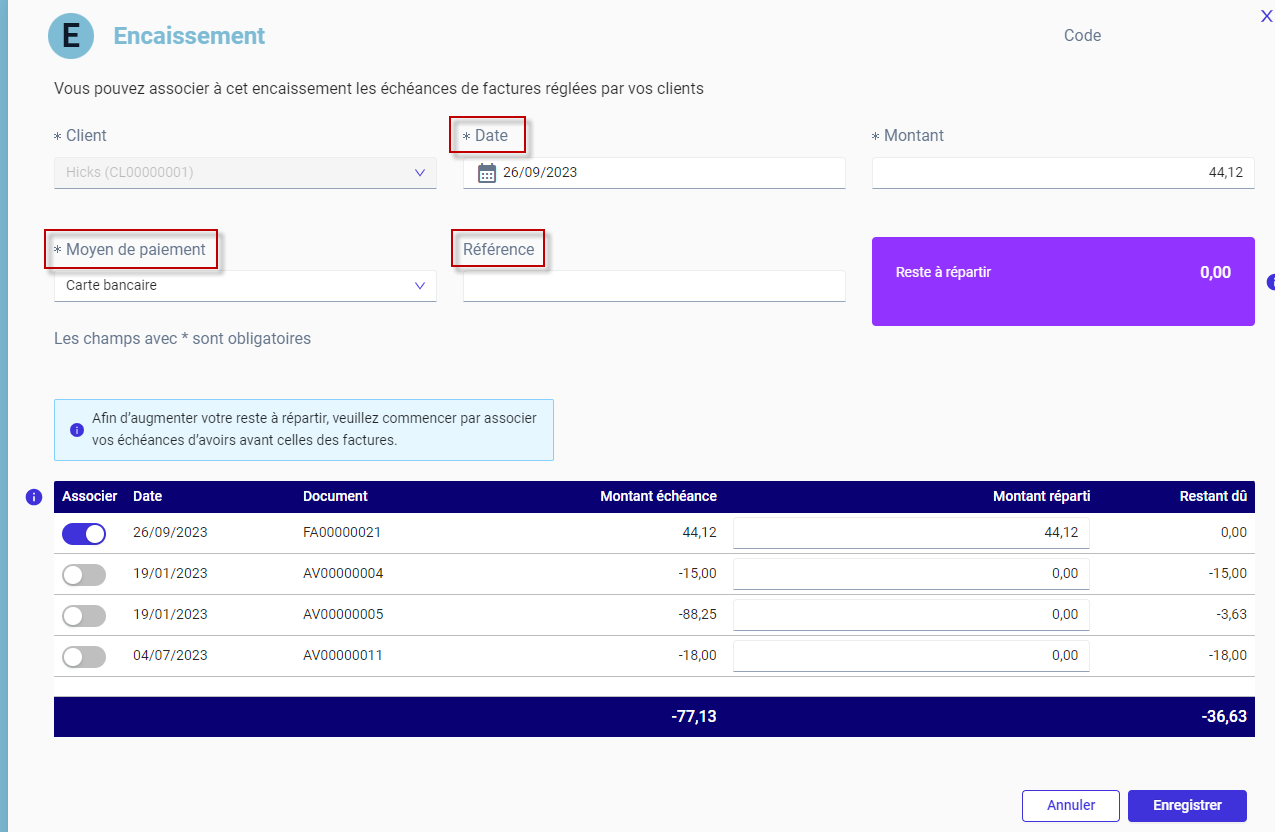Click the Code label at top
Screen dimensions: 1275x832
pos(1082,35)
